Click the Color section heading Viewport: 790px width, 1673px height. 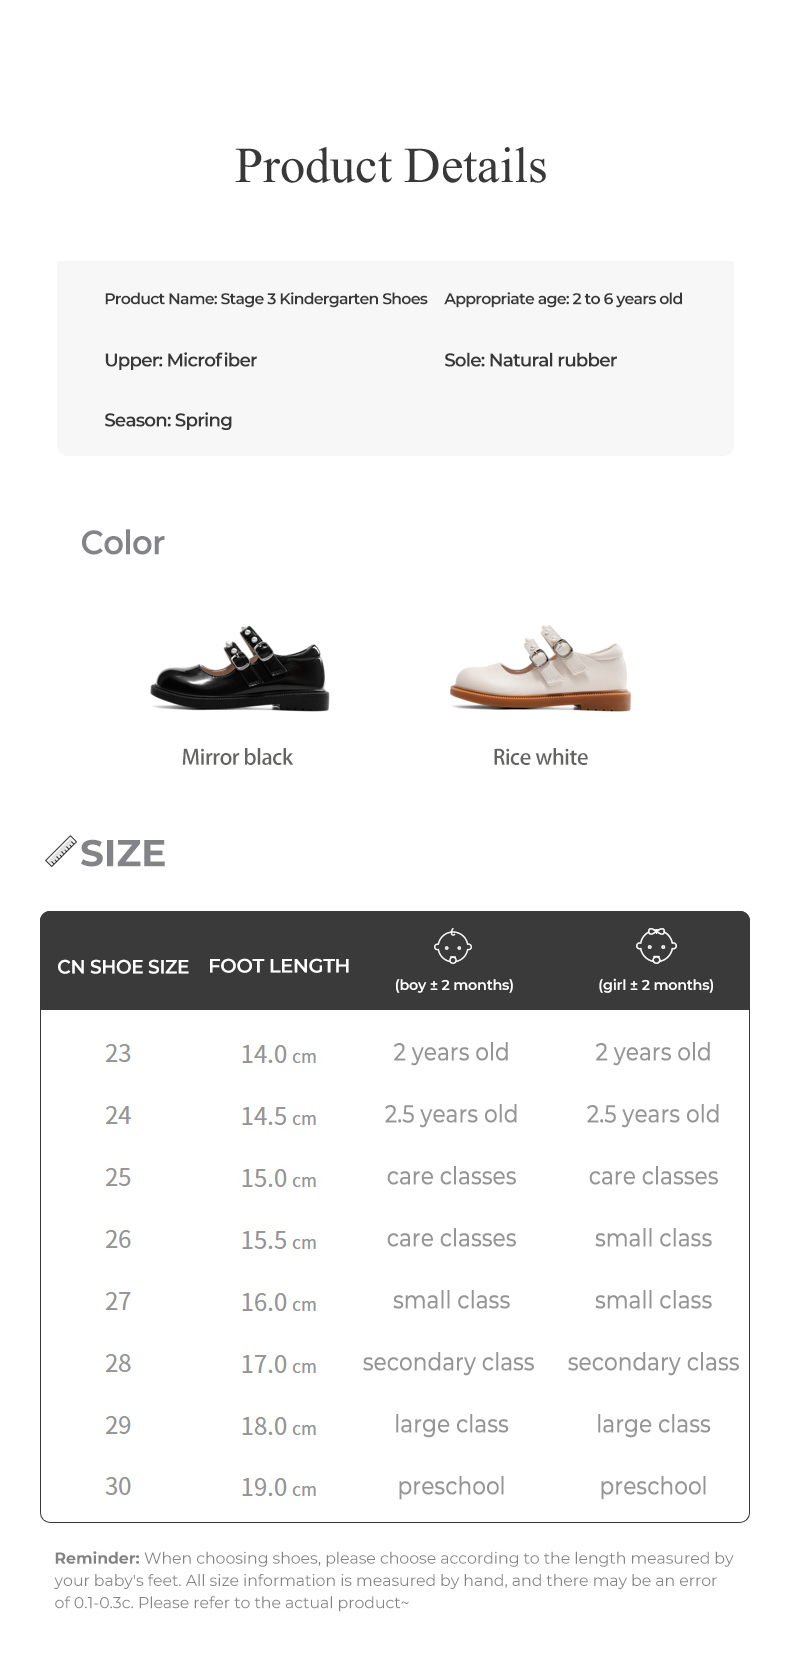click(122, 543)
